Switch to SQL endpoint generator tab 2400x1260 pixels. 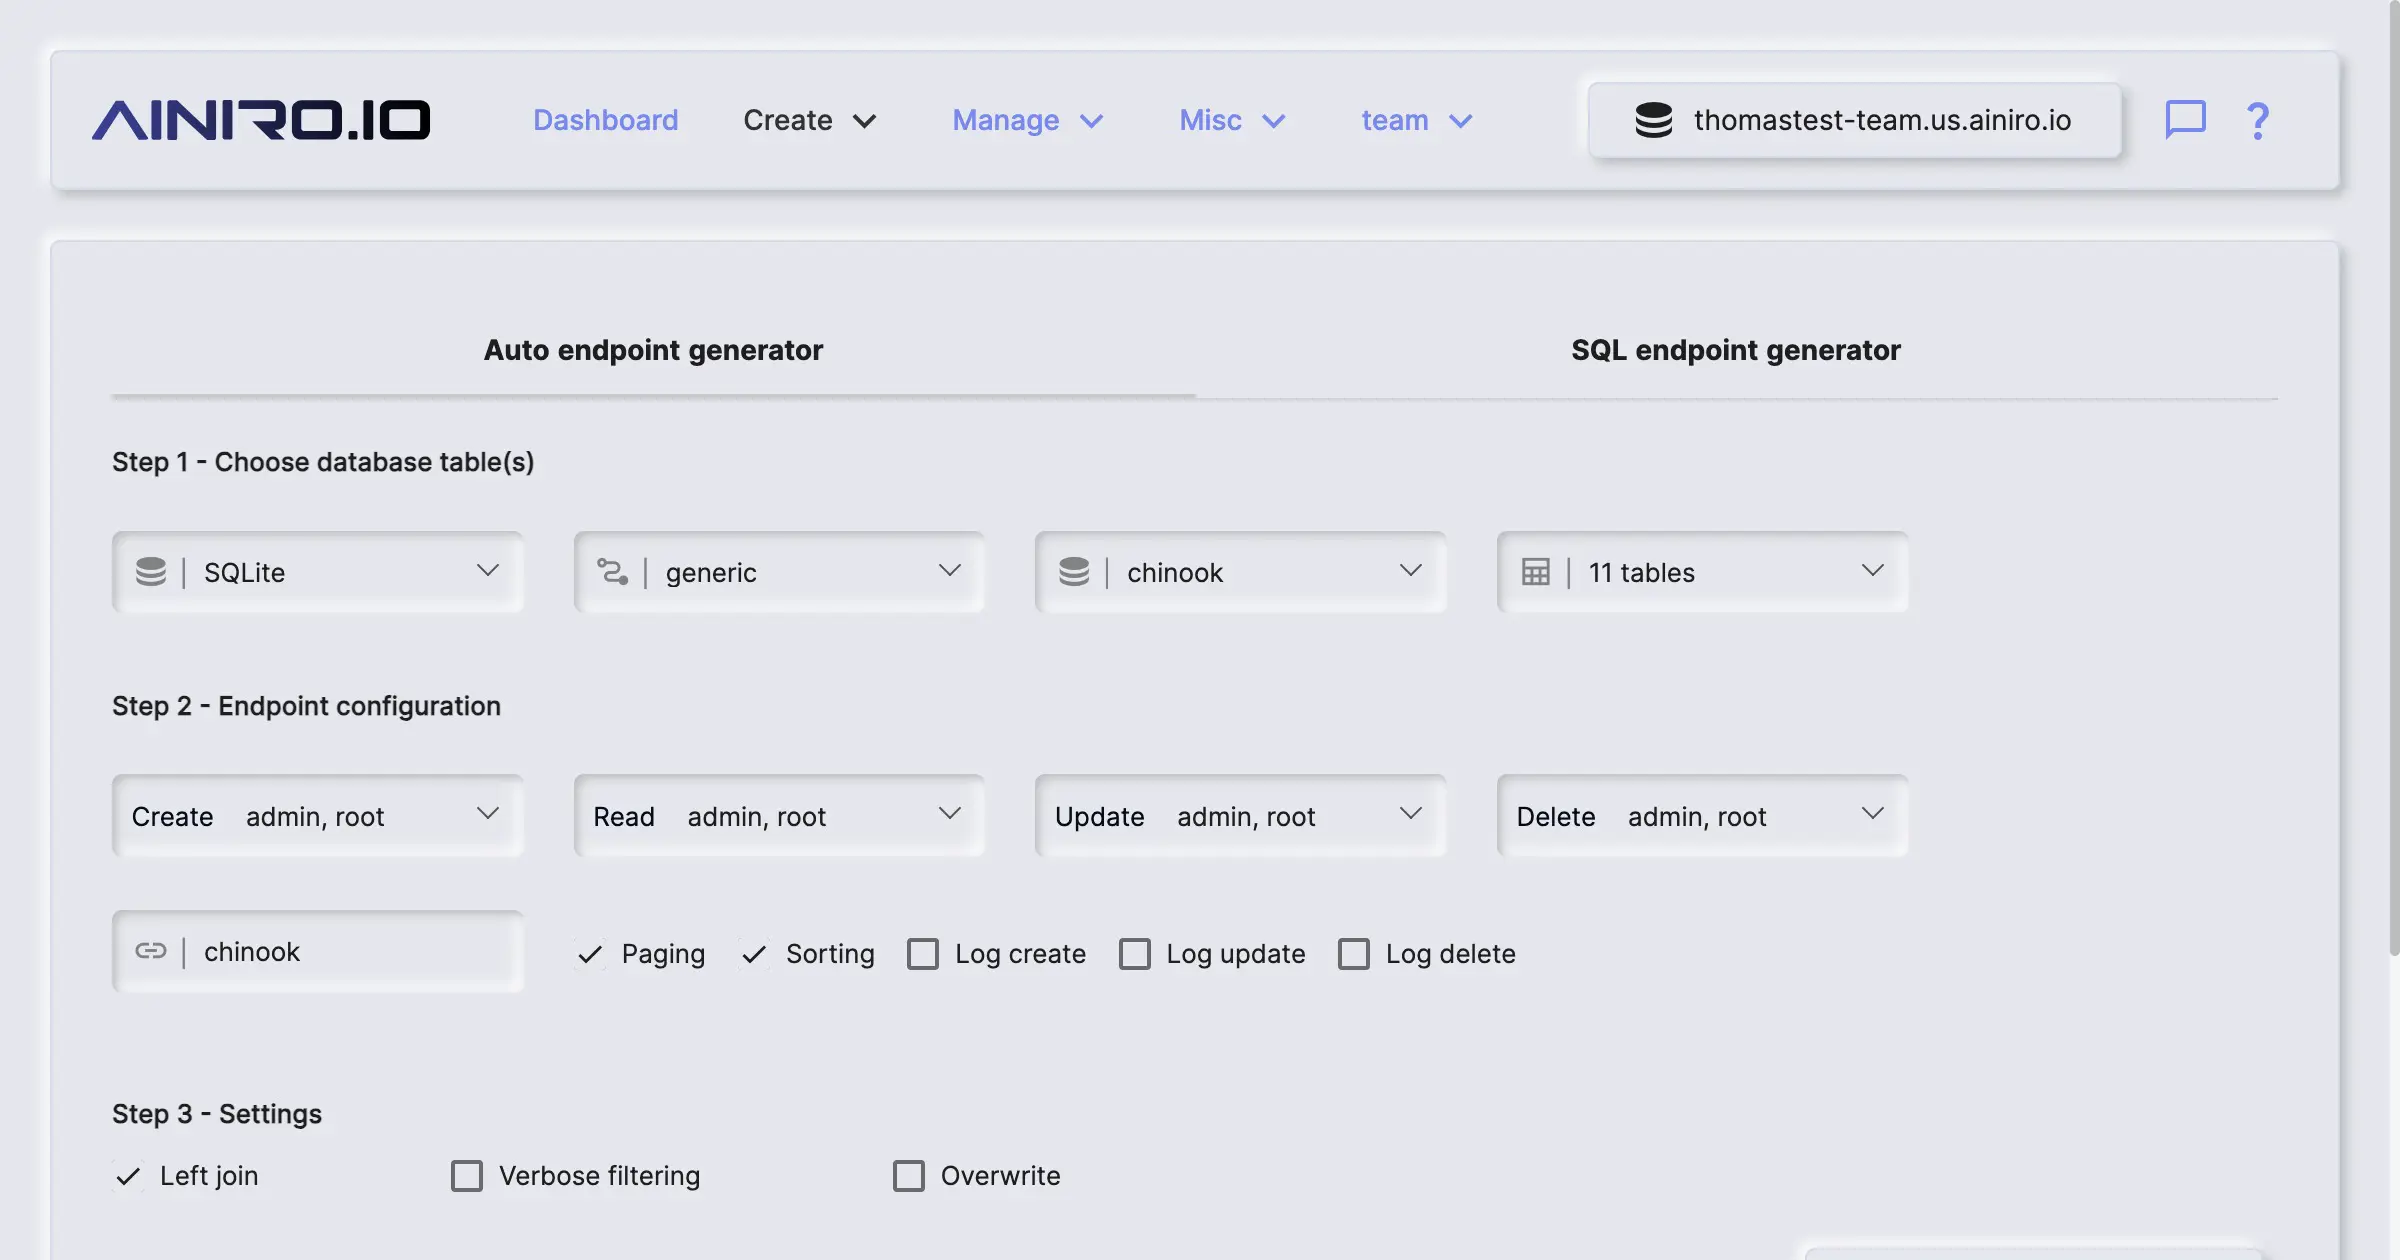pyautogui.click(x=1736, y=350)
